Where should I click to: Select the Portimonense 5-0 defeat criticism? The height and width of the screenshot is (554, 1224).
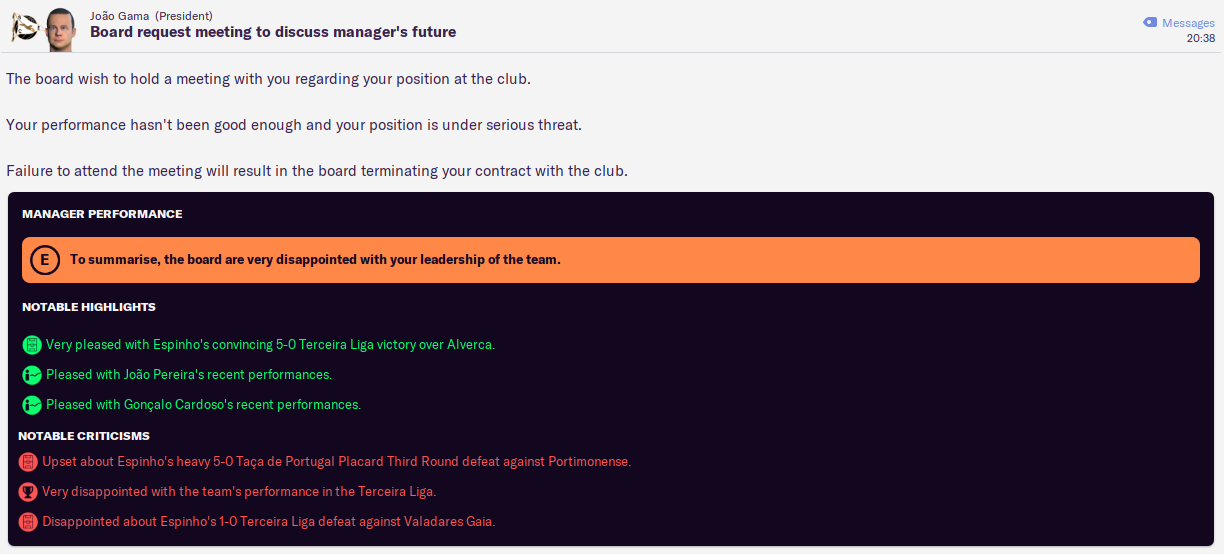(336, 462)
